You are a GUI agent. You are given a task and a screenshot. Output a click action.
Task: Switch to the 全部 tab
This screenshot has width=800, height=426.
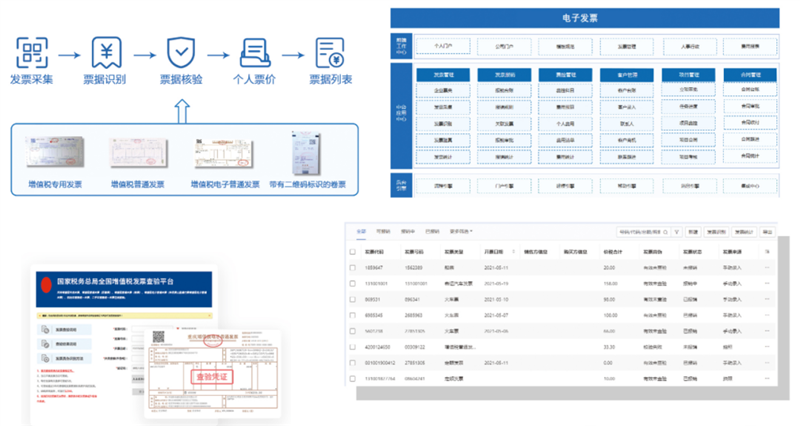tap(362, 231)
